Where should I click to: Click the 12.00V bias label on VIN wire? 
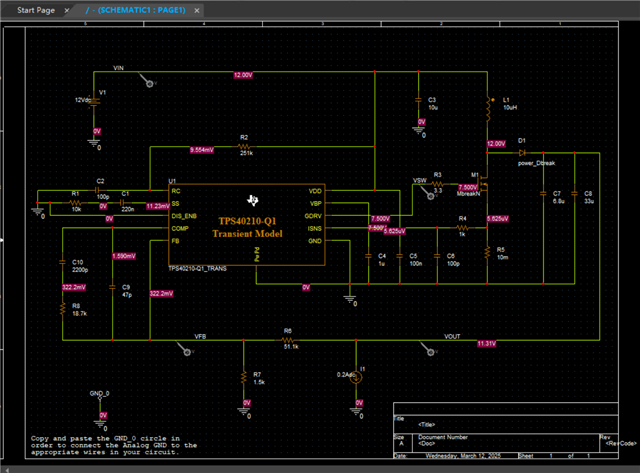click(x=243, y=75)
